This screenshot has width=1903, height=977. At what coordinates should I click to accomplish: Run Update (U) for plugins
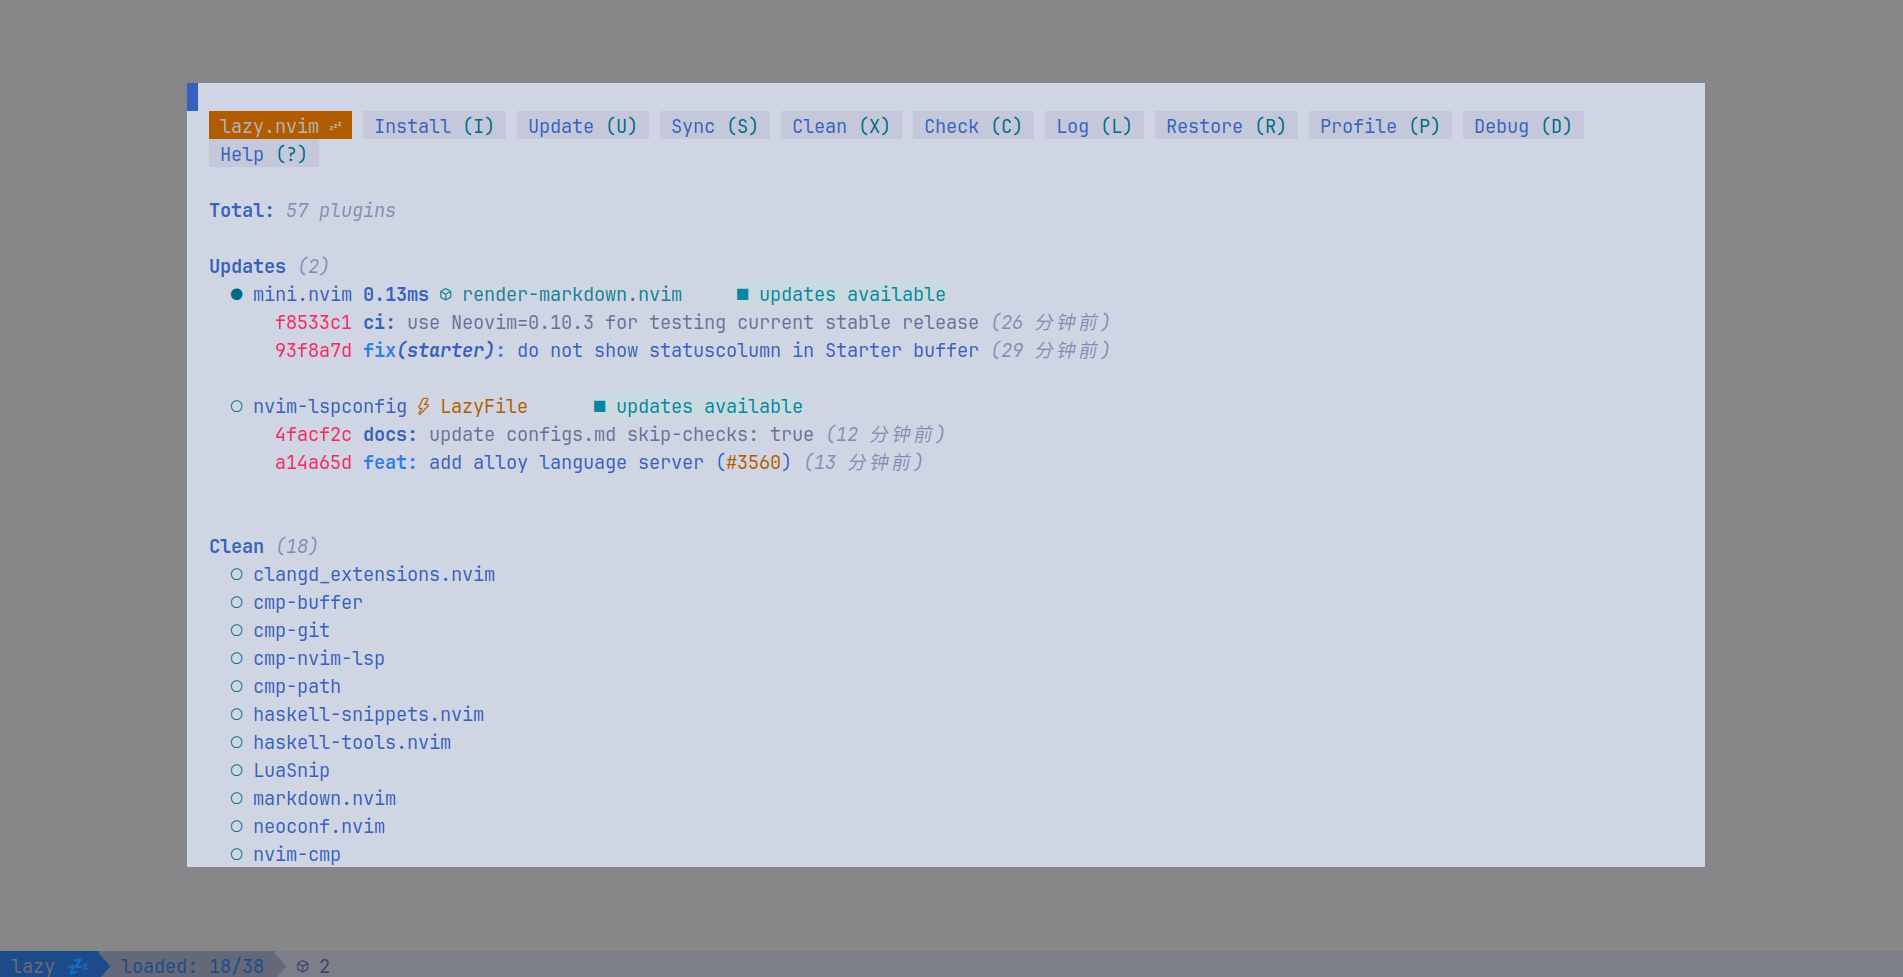pos(583,126)
